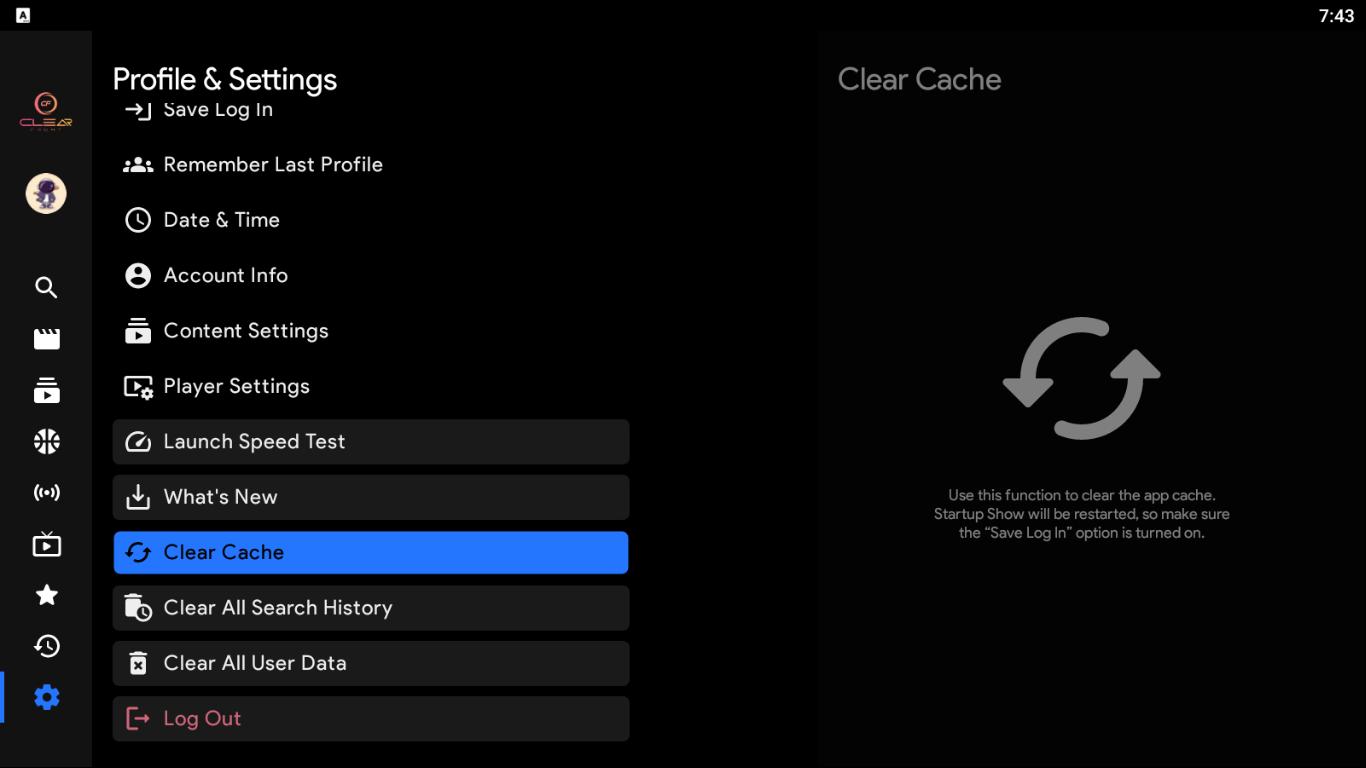The height and width of the screenshot is (768, 1366).
Task: Select the Settings gear sidebar icon
Action: tap(46, 697)
